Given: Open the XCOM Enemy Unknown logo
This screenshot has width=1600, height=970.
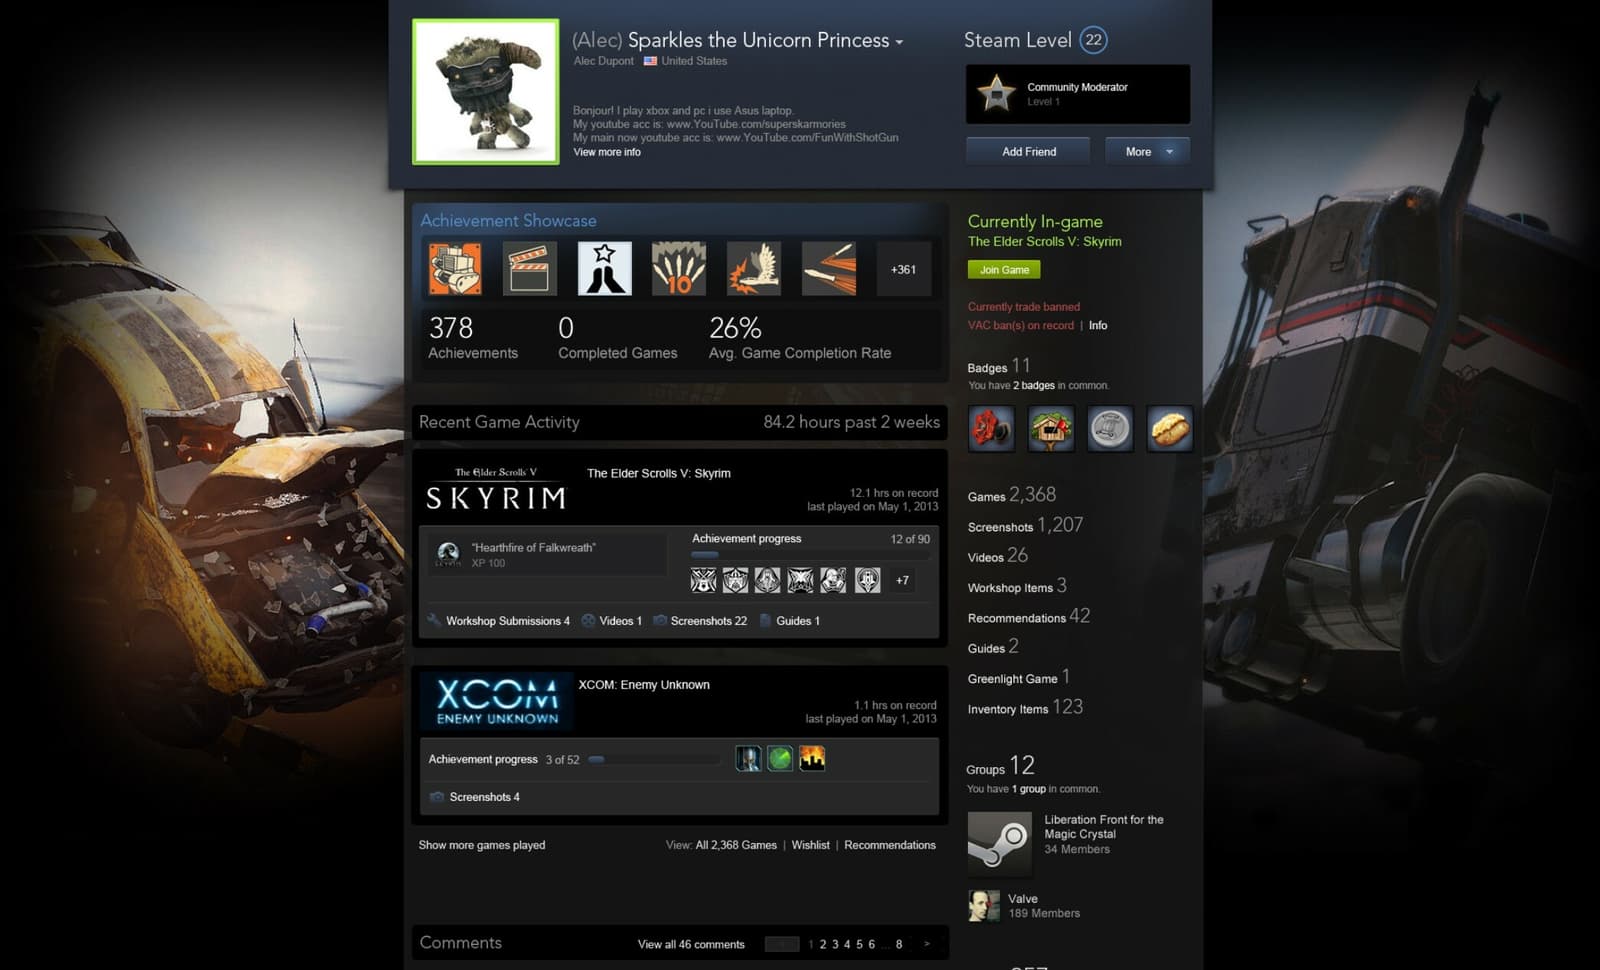Looking at the screenshot, I should pyautogui.click(x=497, y=701).
